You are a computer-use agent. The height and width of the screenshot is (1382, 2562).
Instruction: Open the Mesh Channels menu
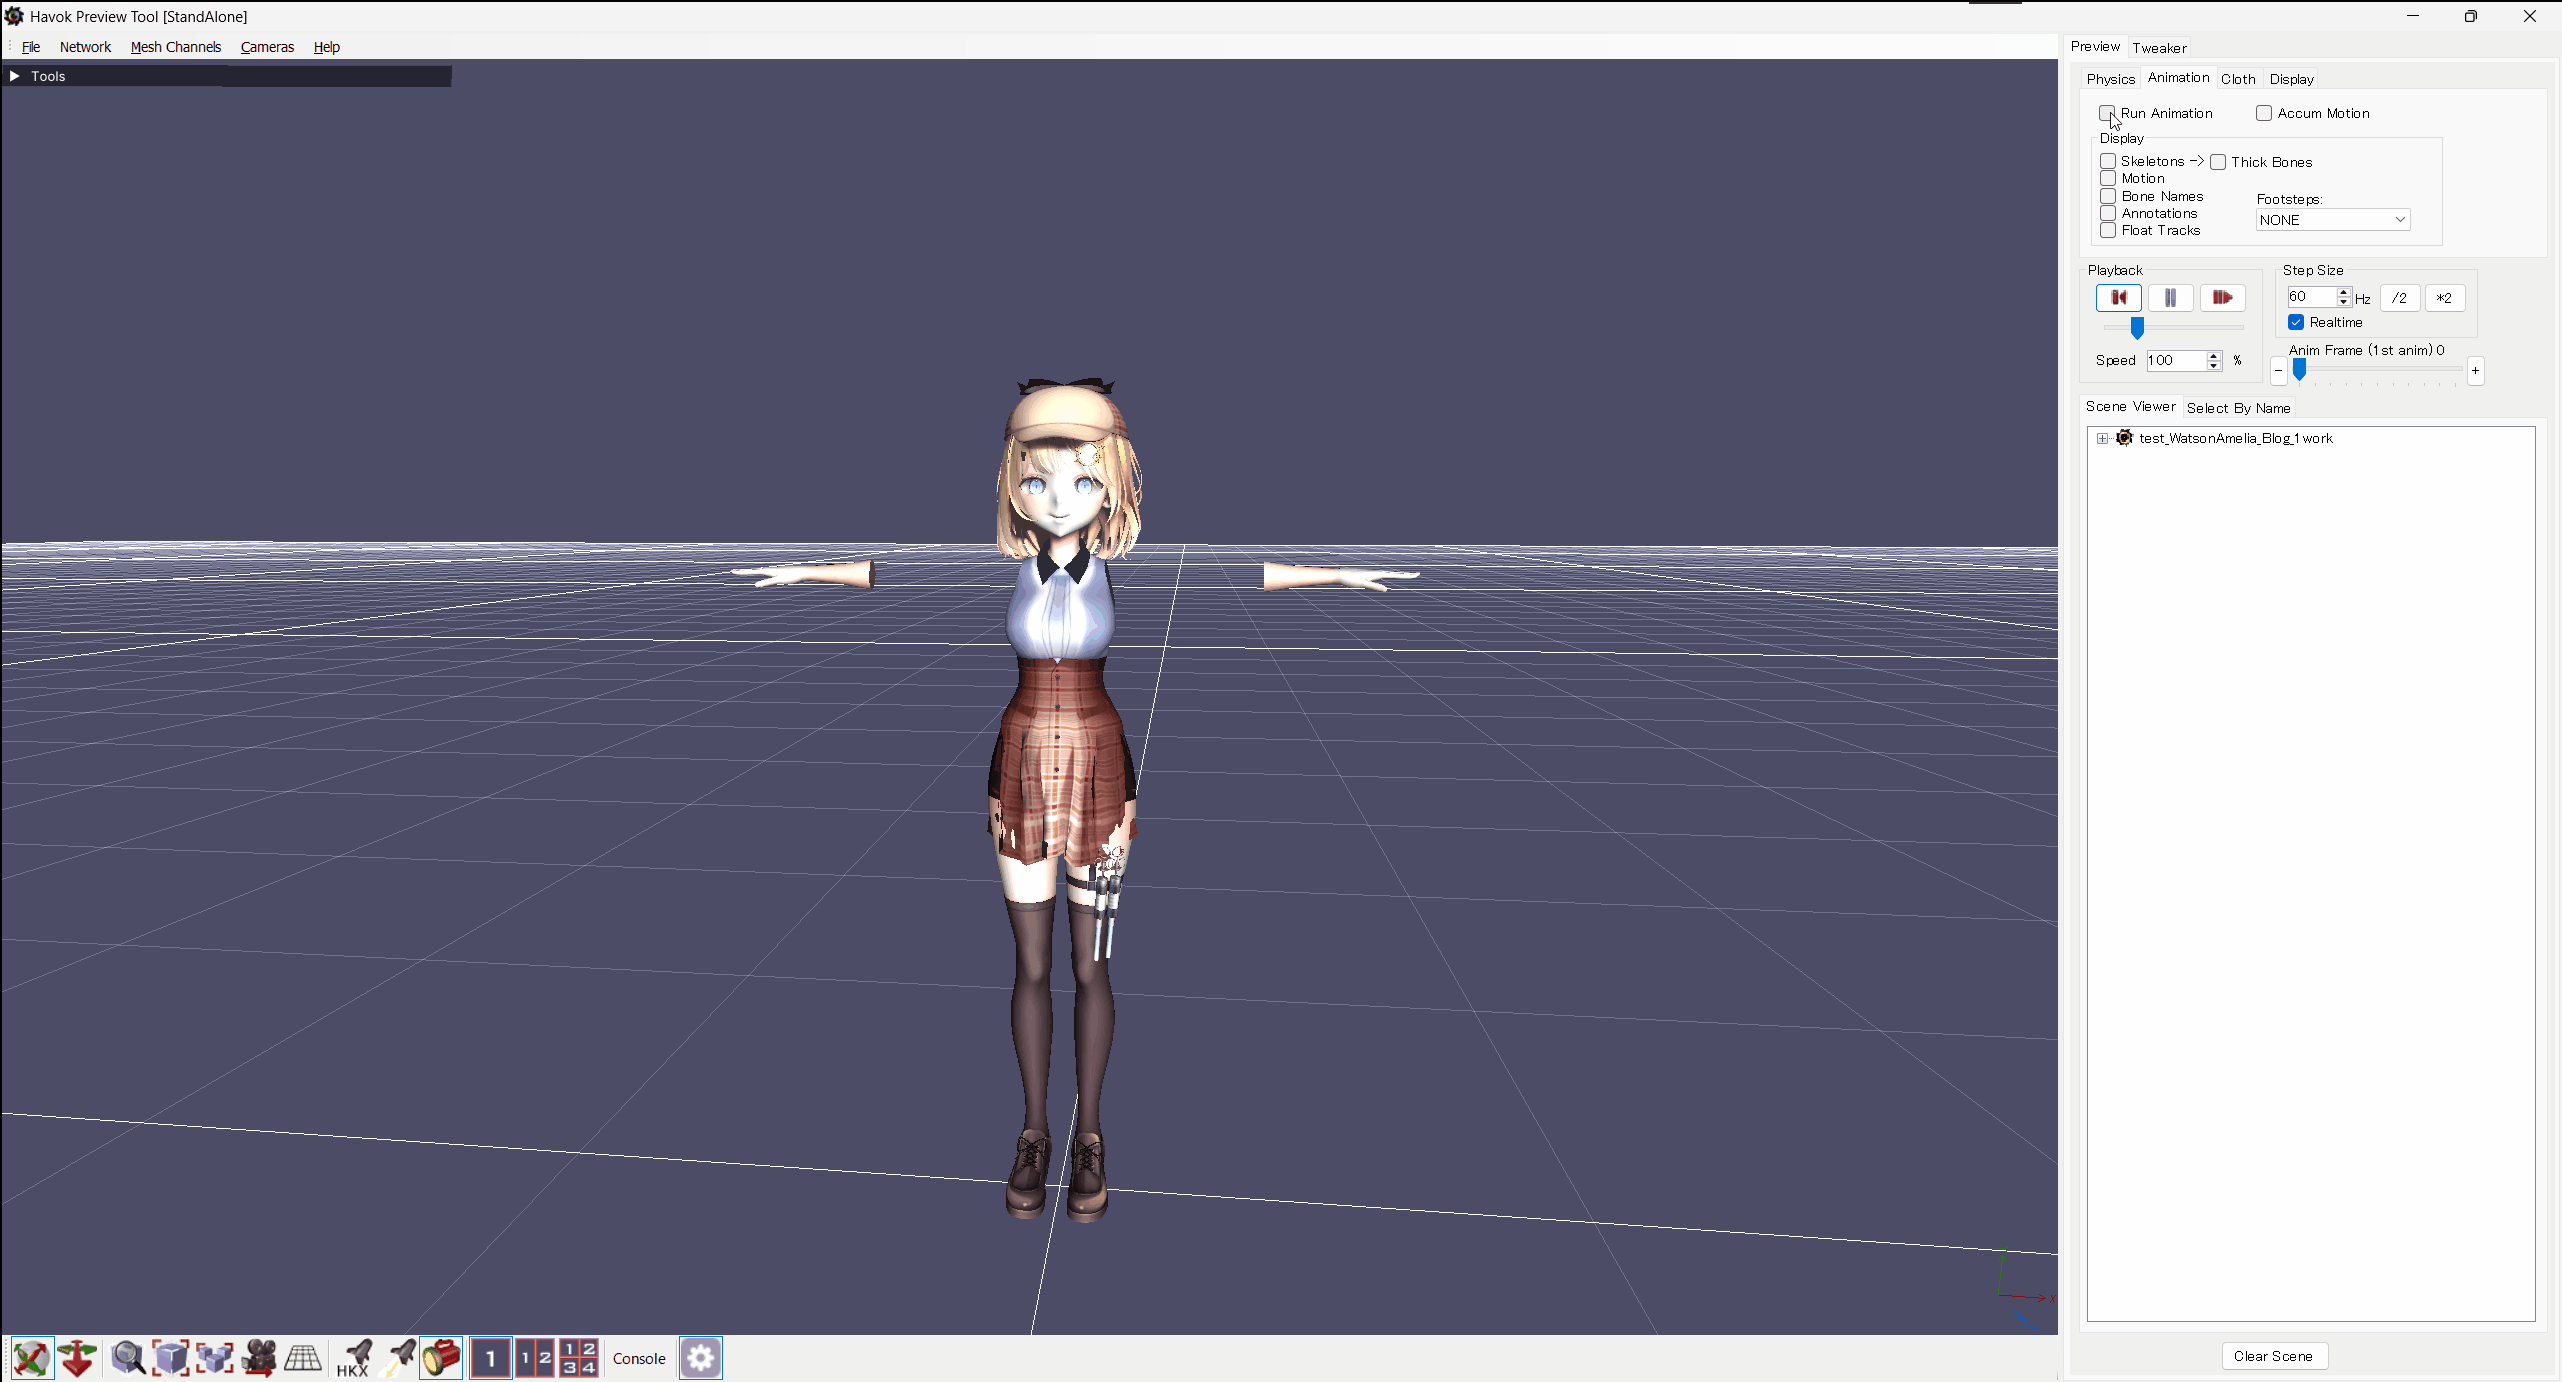point(176,47)
